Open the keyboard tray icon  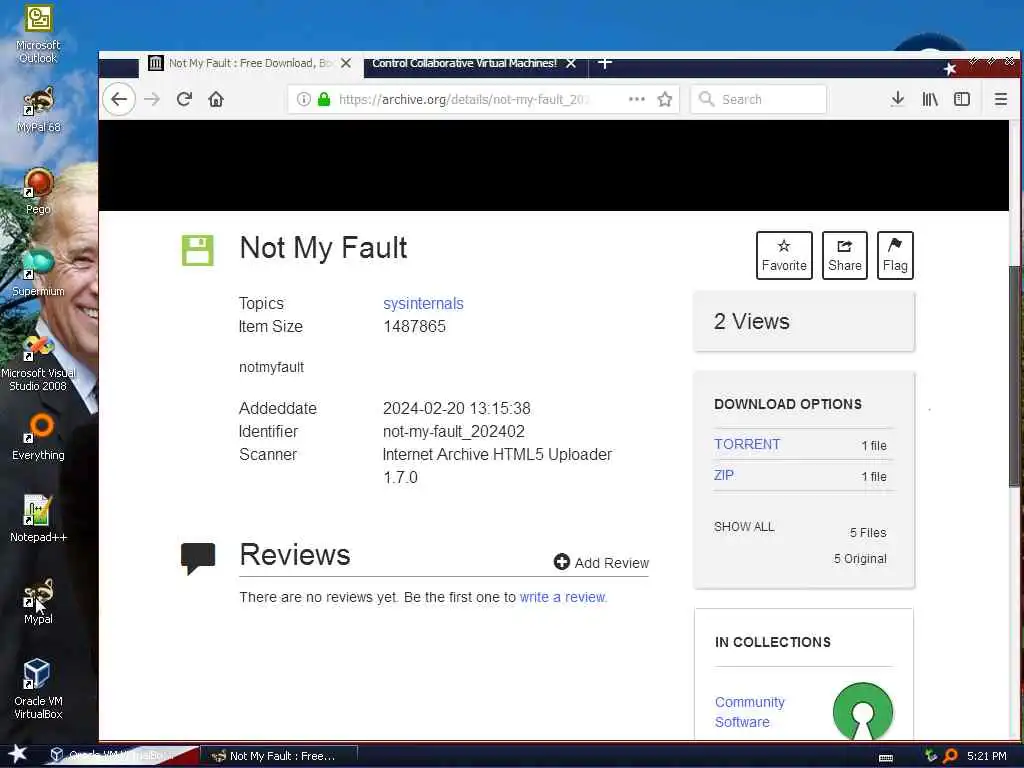click(x=886, y=758)
